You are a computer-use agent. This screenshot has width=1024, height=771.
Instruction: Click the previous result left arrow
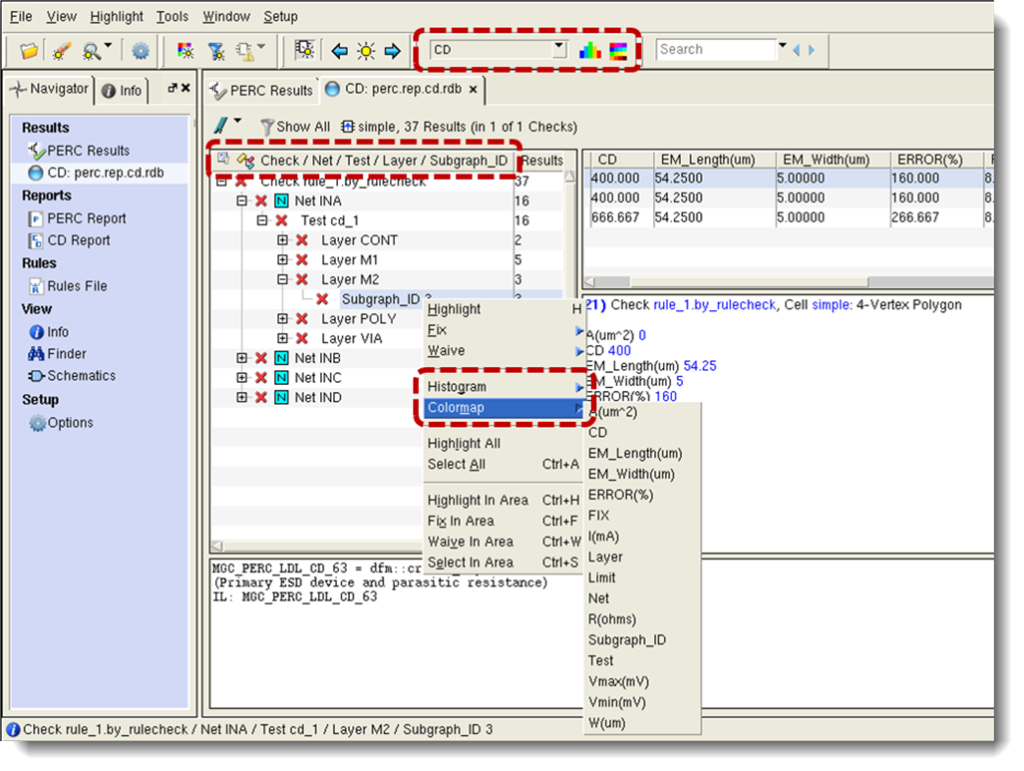339,51
